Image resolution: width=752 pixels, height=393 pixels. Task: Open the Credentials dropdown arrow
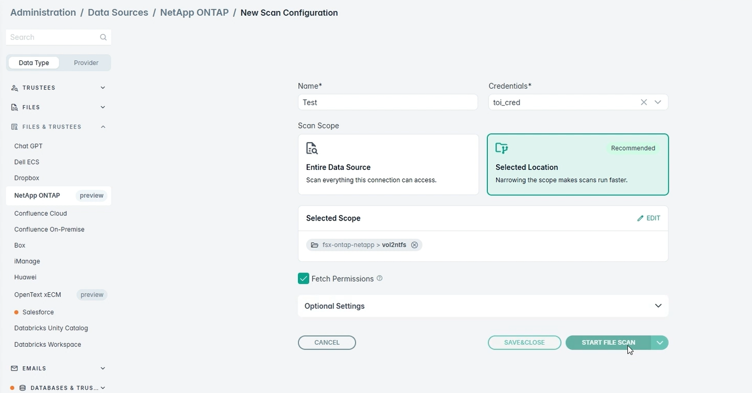(658, 102)
